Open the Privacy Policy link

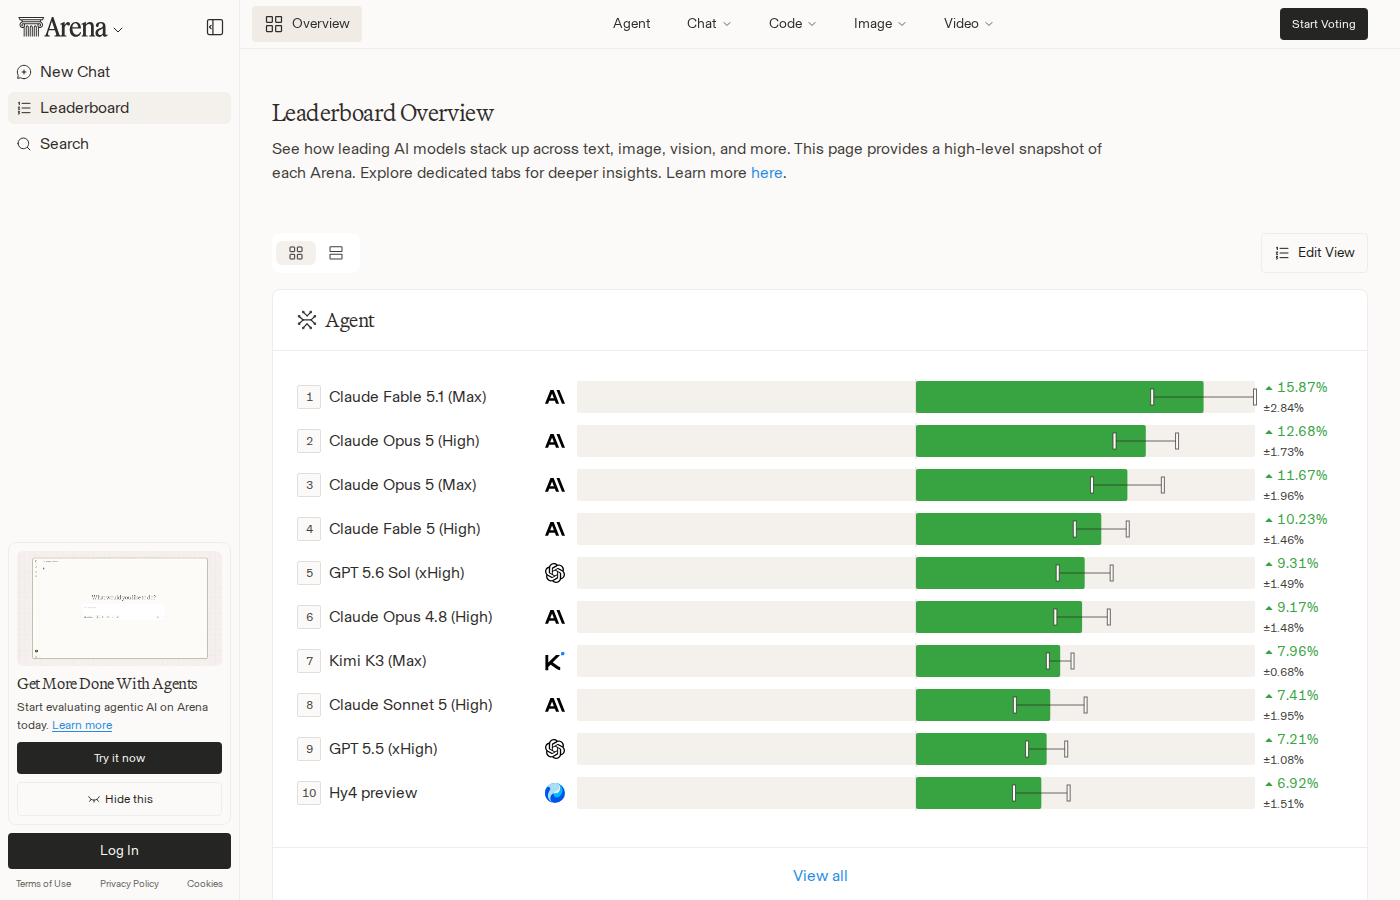[x=129, y=884]
